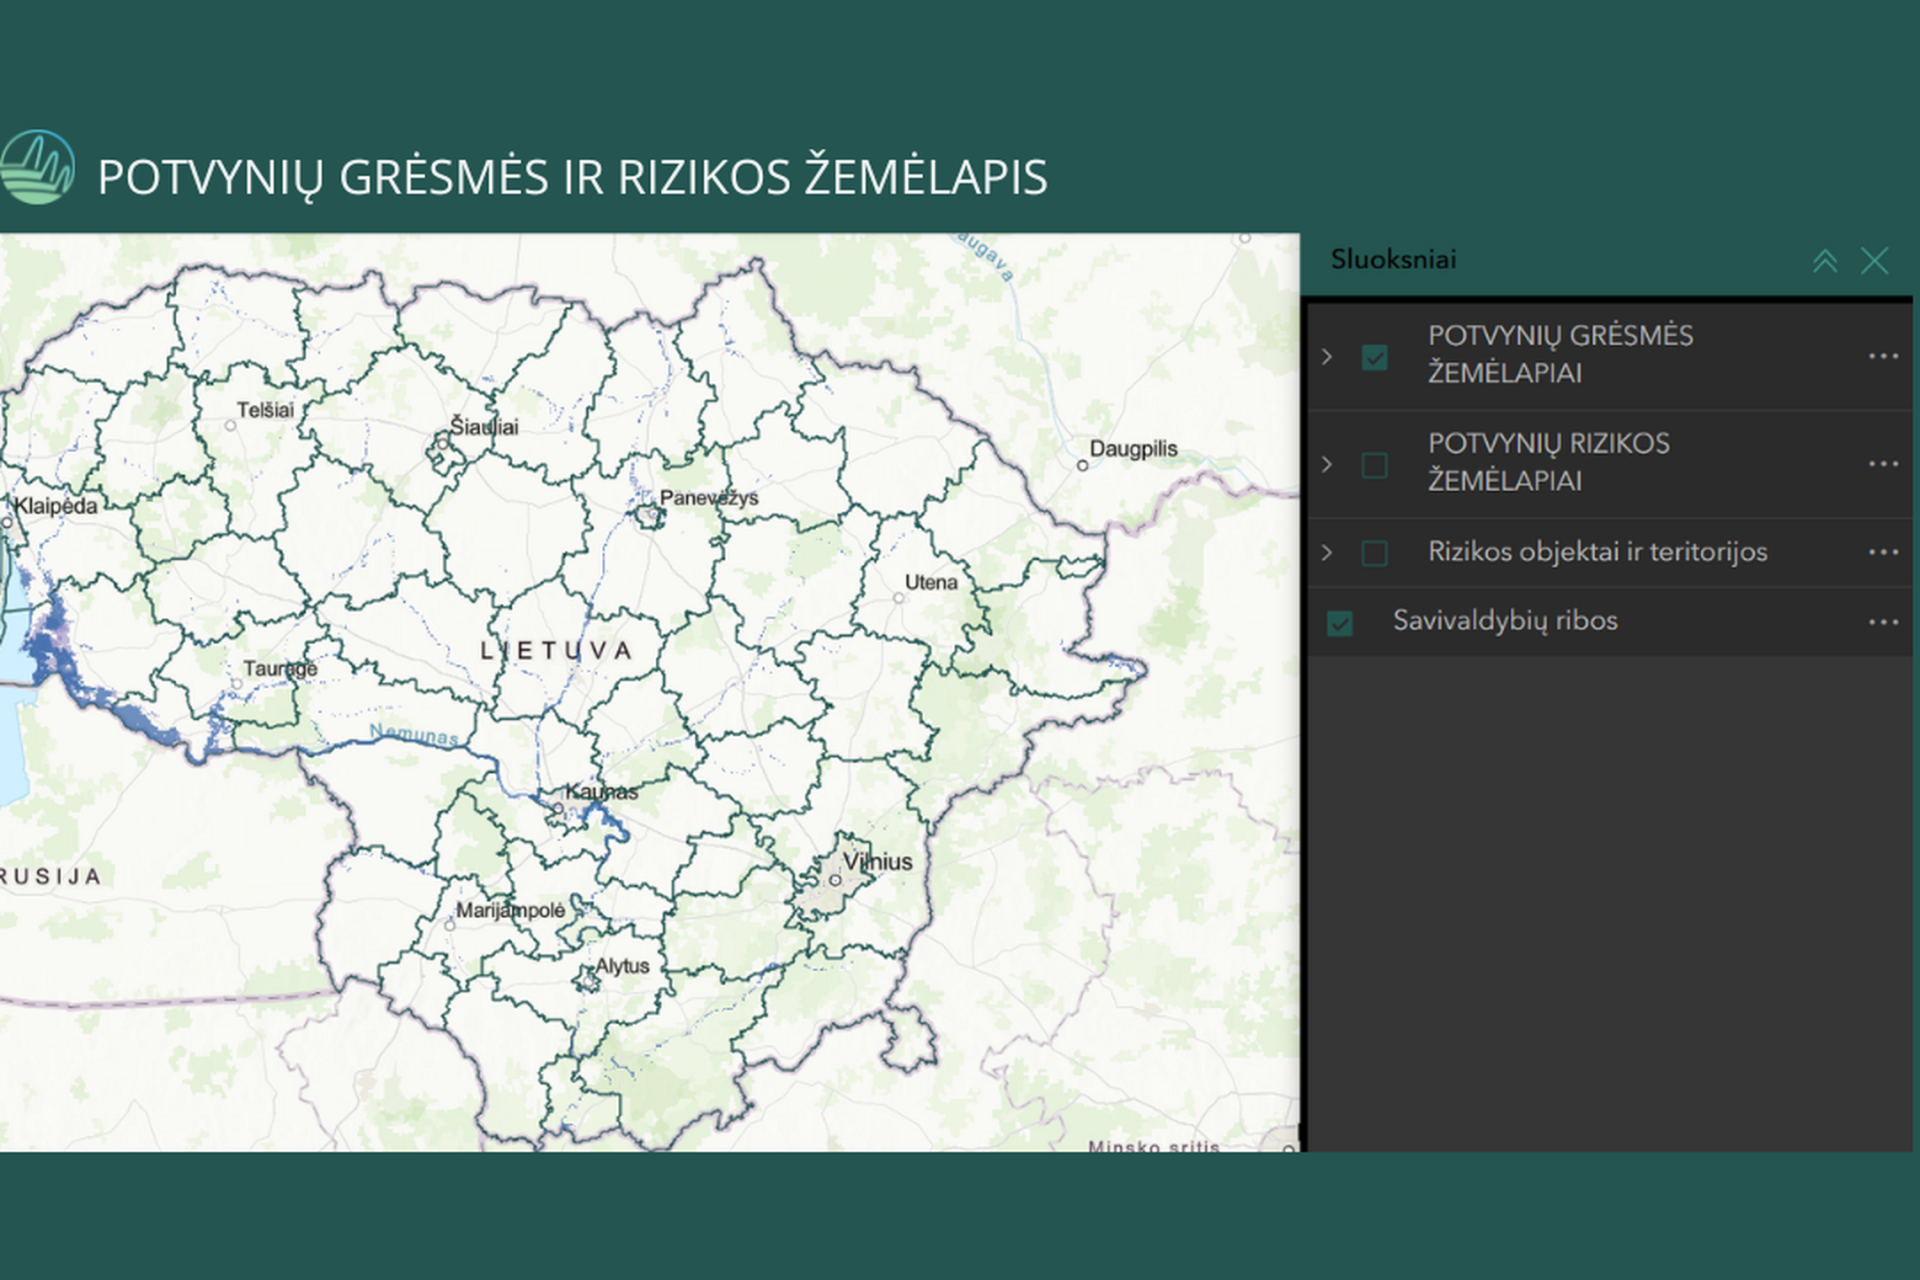Image resolution: width=1920 pixels, height=1280 pixels.
Task: Select the Savivaldybių ribos layer label
Action: (x=1505, y=621)
